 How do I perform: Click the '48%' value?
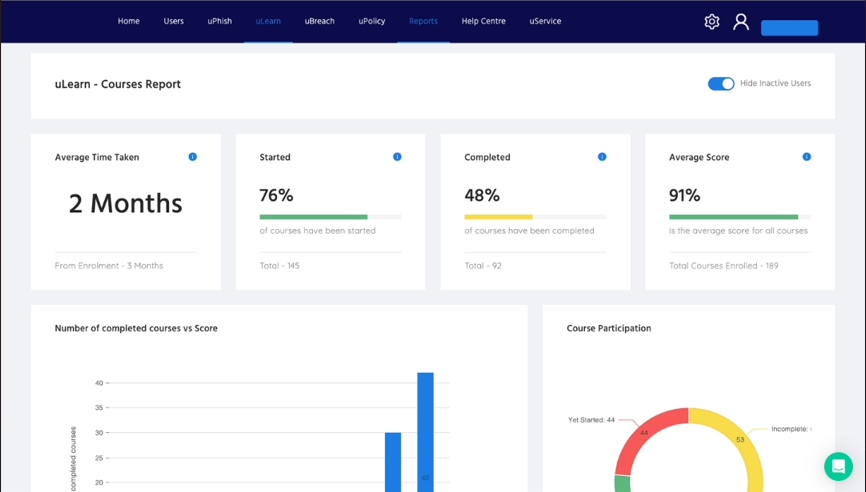(482, 195)
